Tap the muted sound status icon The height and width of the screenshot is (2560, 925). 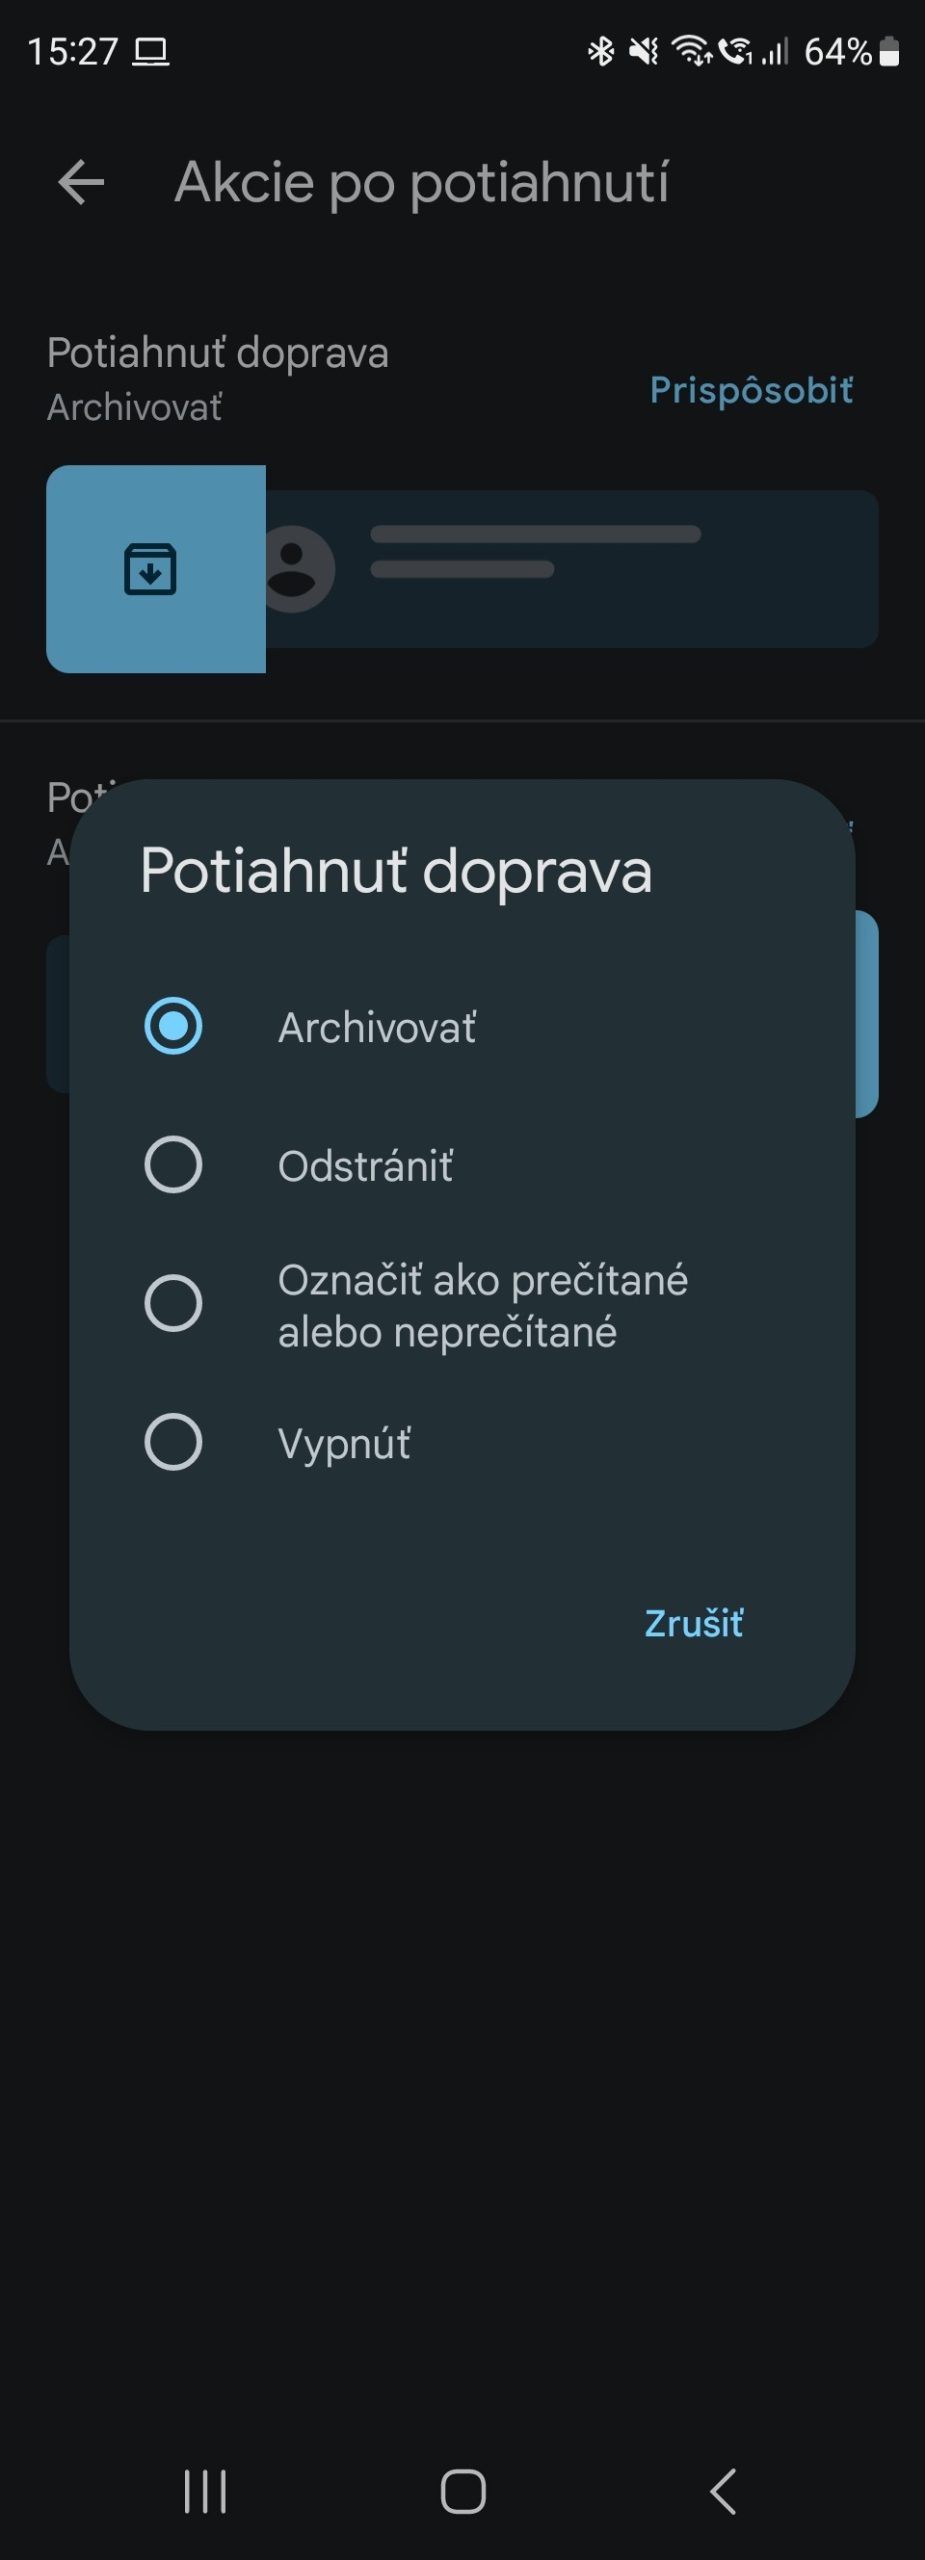pyautogui.click(x=644, y=51)
